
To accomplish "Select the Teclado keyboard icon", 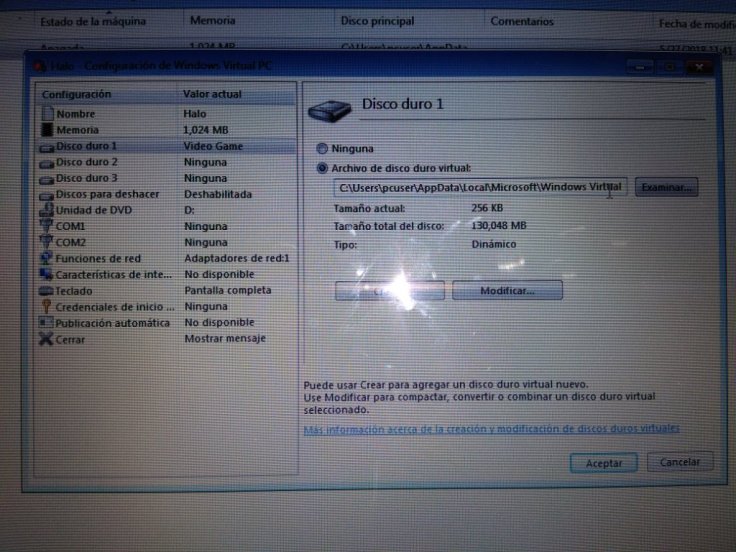I will [x=46, y=291].
